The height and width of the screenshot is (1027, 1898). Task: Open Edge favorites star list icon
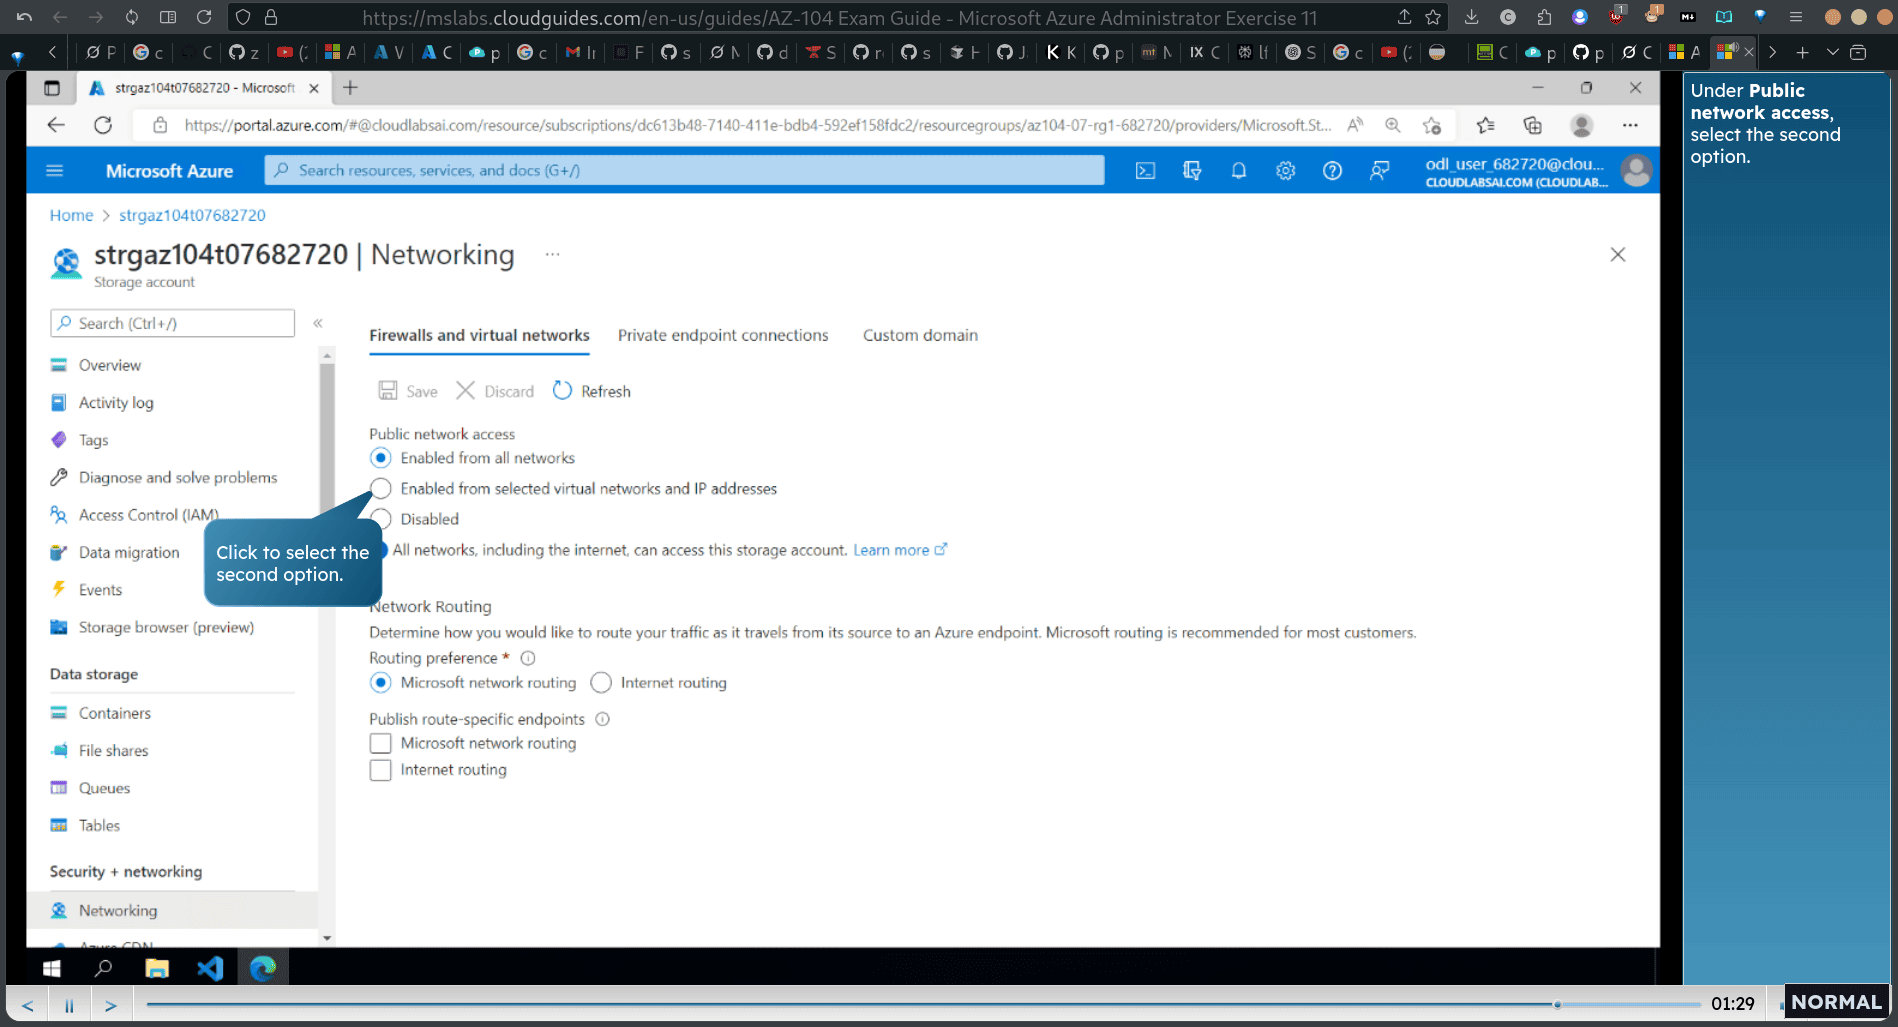point(1485,125)
